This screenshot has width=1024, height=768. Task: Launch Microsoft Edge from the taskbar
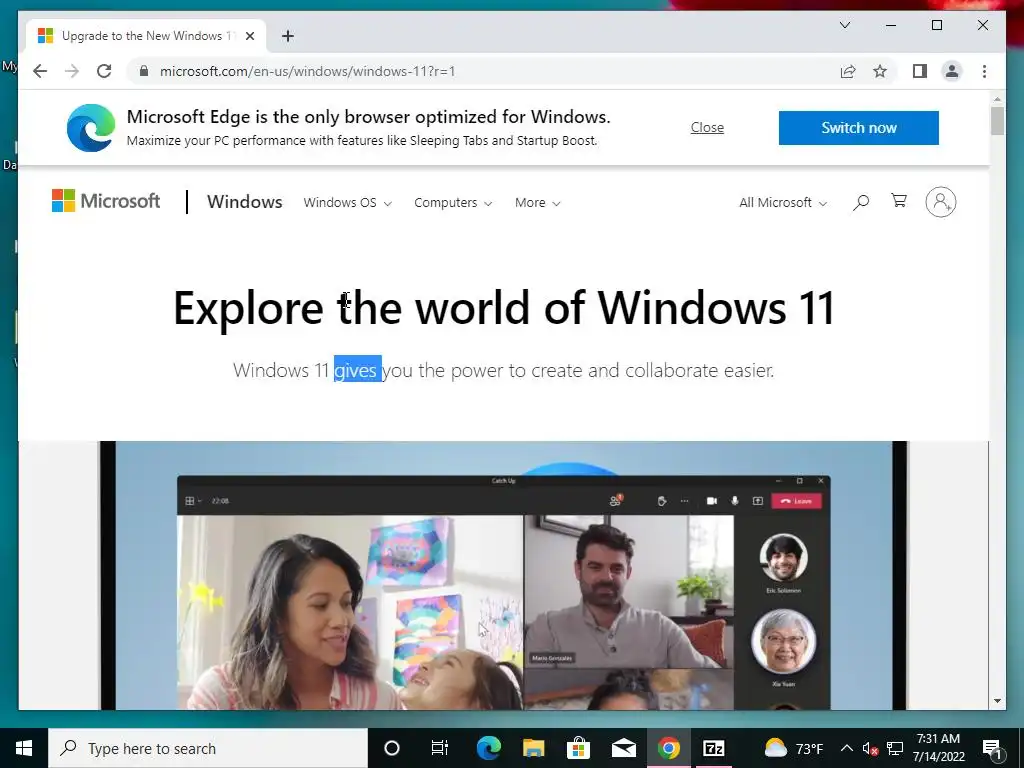(x=488, y=748)
